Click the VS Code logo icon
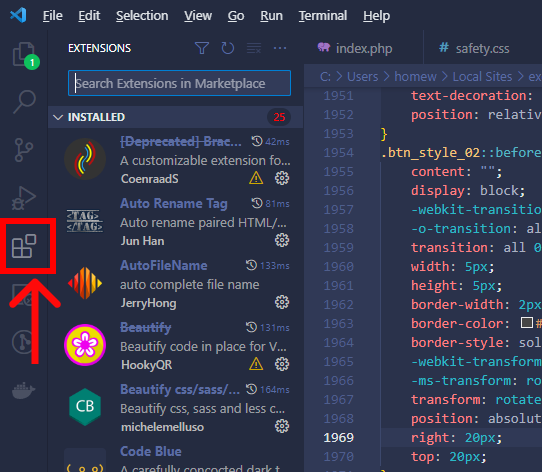This screenshot has height=472, width=542. tap(18, 16)
